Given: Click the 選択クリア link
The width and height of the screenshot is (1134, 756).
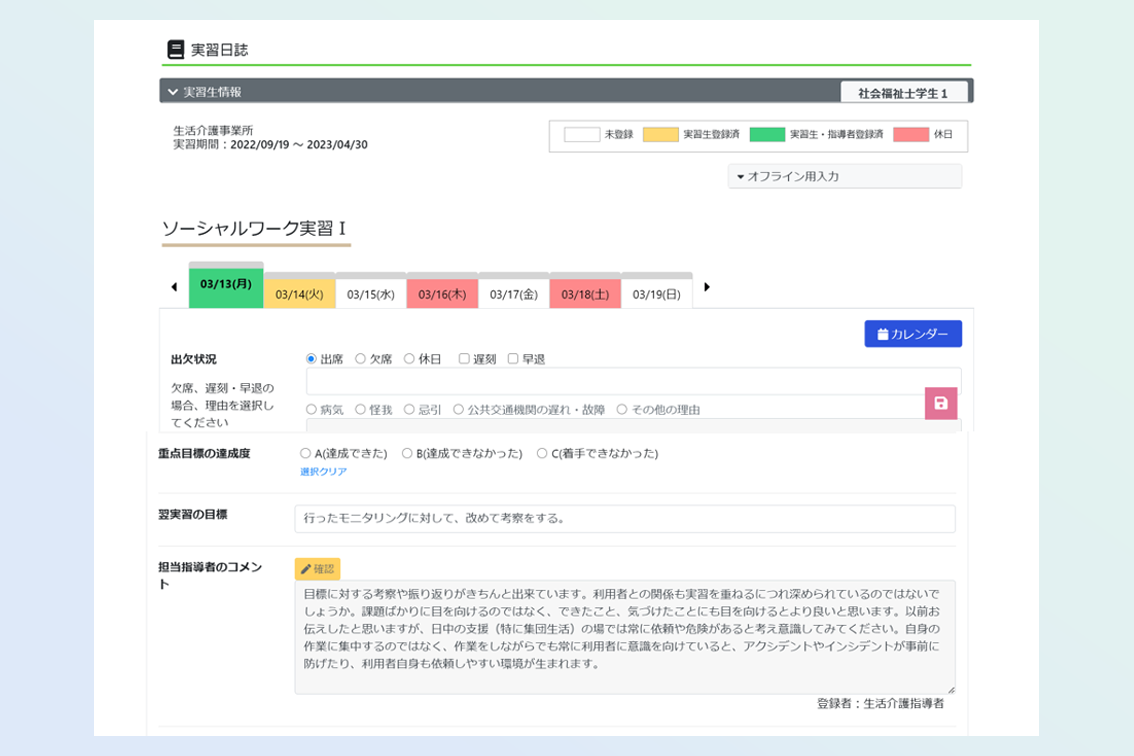Looking at the screenshot, I should tap(323, 472).
